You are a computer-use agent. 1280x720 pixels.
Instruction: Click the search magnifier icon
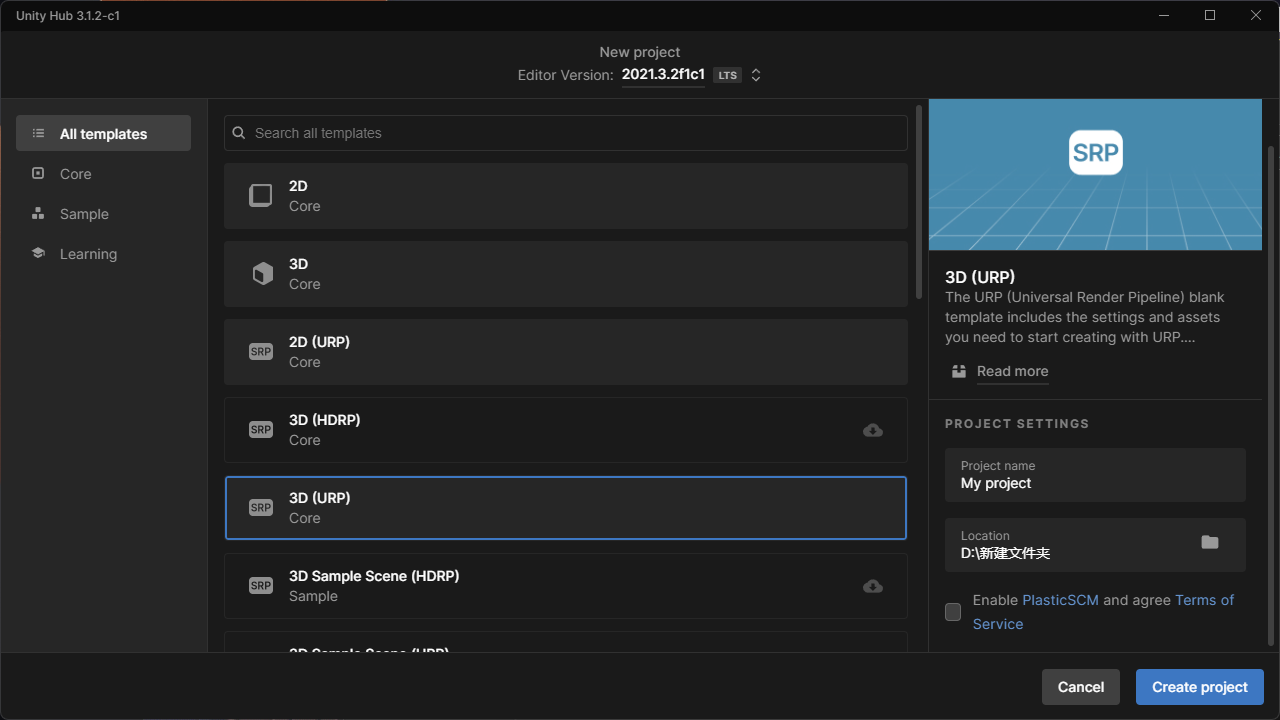[x=239, y=133]
